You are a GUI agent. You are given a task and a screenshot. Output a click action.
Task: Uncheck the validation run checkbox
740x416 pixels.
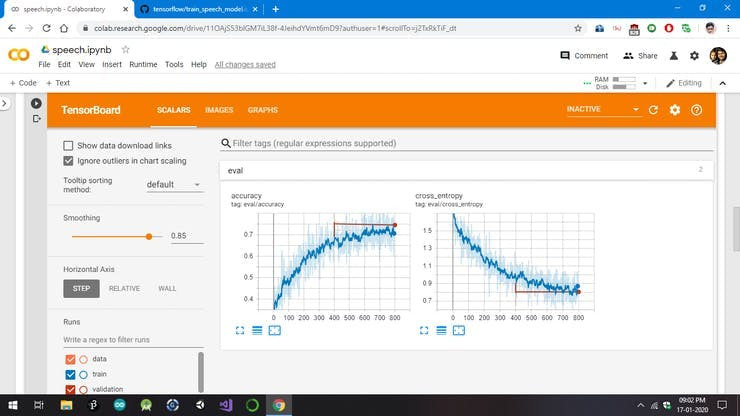(x=70, y=390)
